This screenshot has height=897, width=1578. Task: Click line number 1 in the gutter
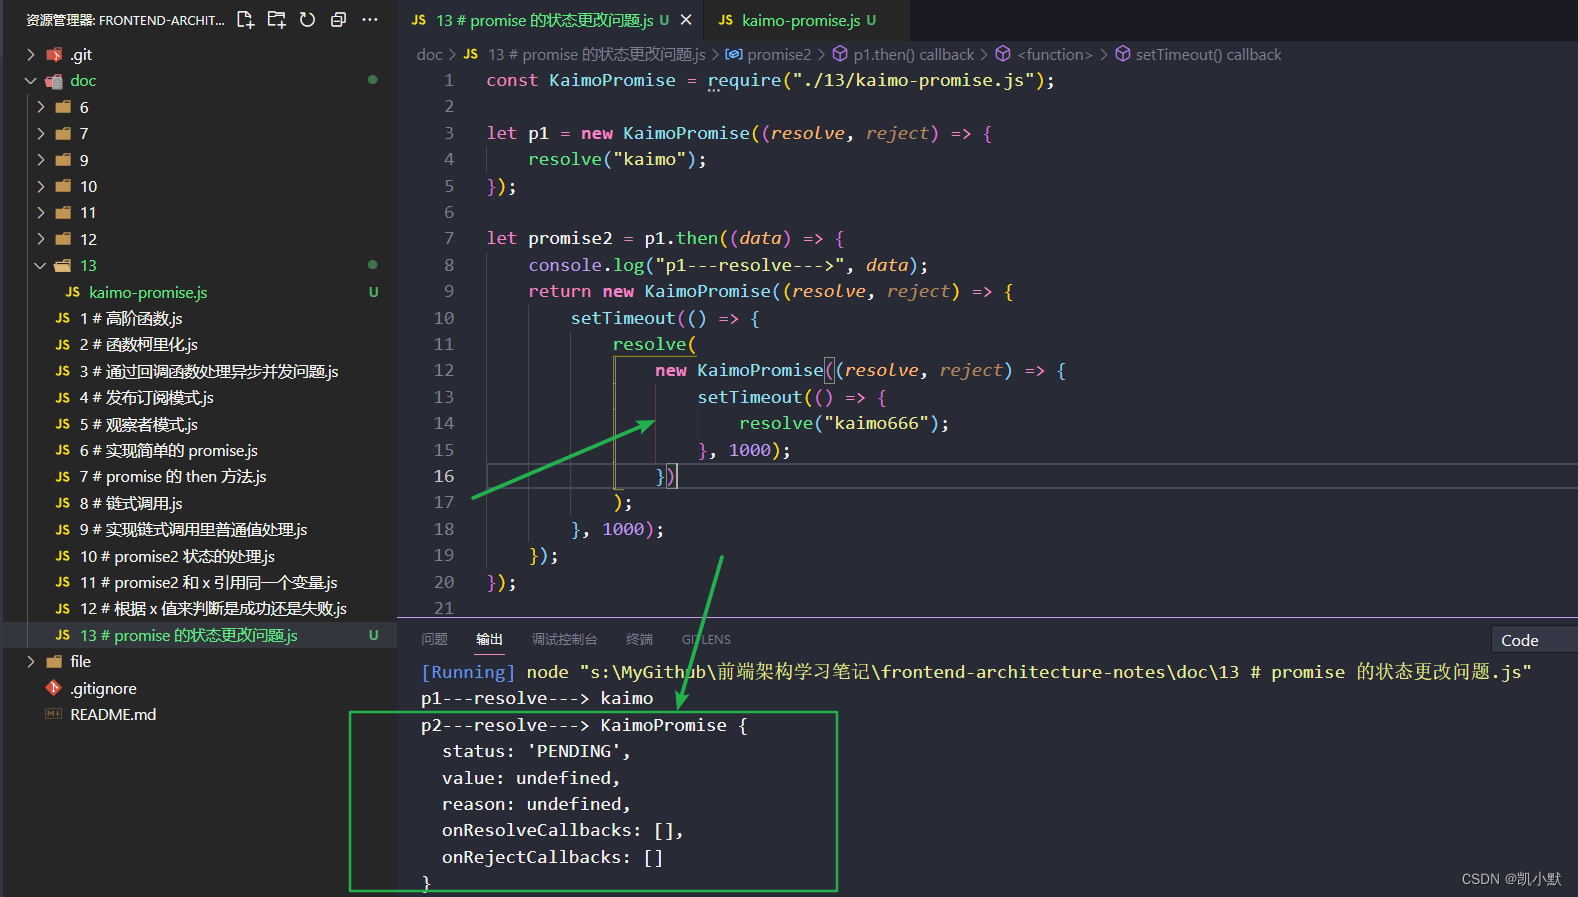tap(449, 80)
